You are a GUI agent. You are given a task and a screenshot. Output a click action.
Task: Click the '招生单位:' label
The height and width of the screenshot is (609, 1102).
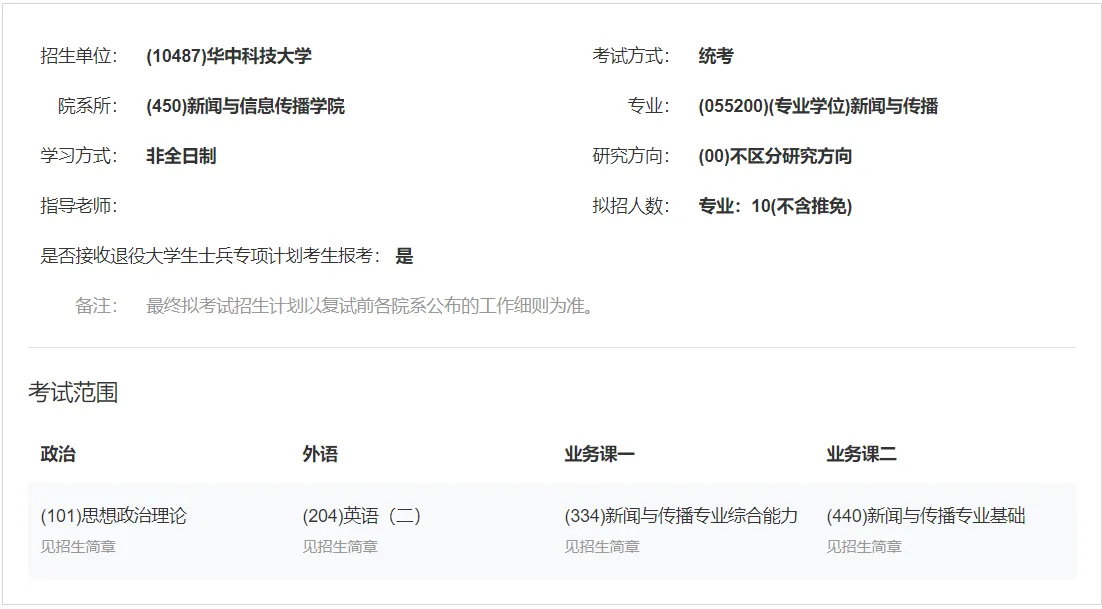[79, 56]
